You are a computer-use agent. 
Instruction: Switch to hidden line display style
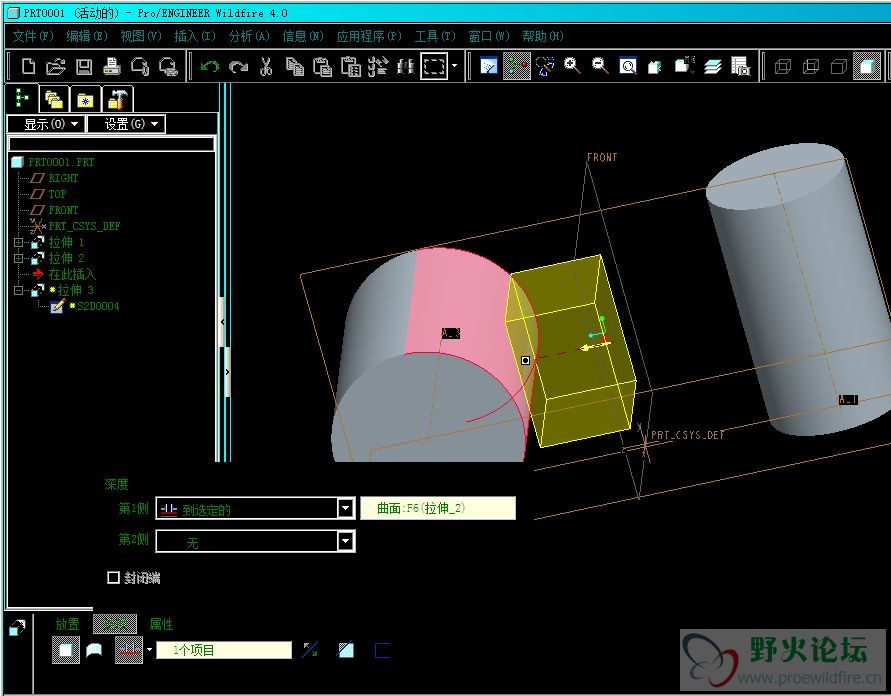(811, 66)
